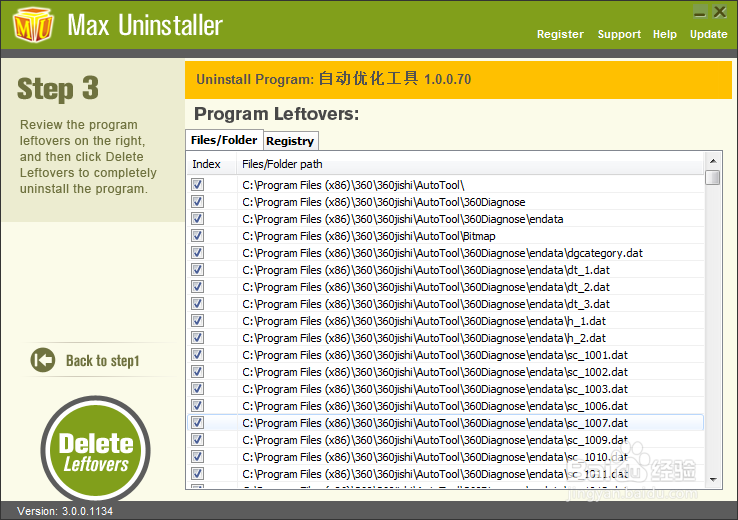Click the Delete Leftovers round button
The width and height of the screenshot is (738, 520).
[x=96, y=450]
